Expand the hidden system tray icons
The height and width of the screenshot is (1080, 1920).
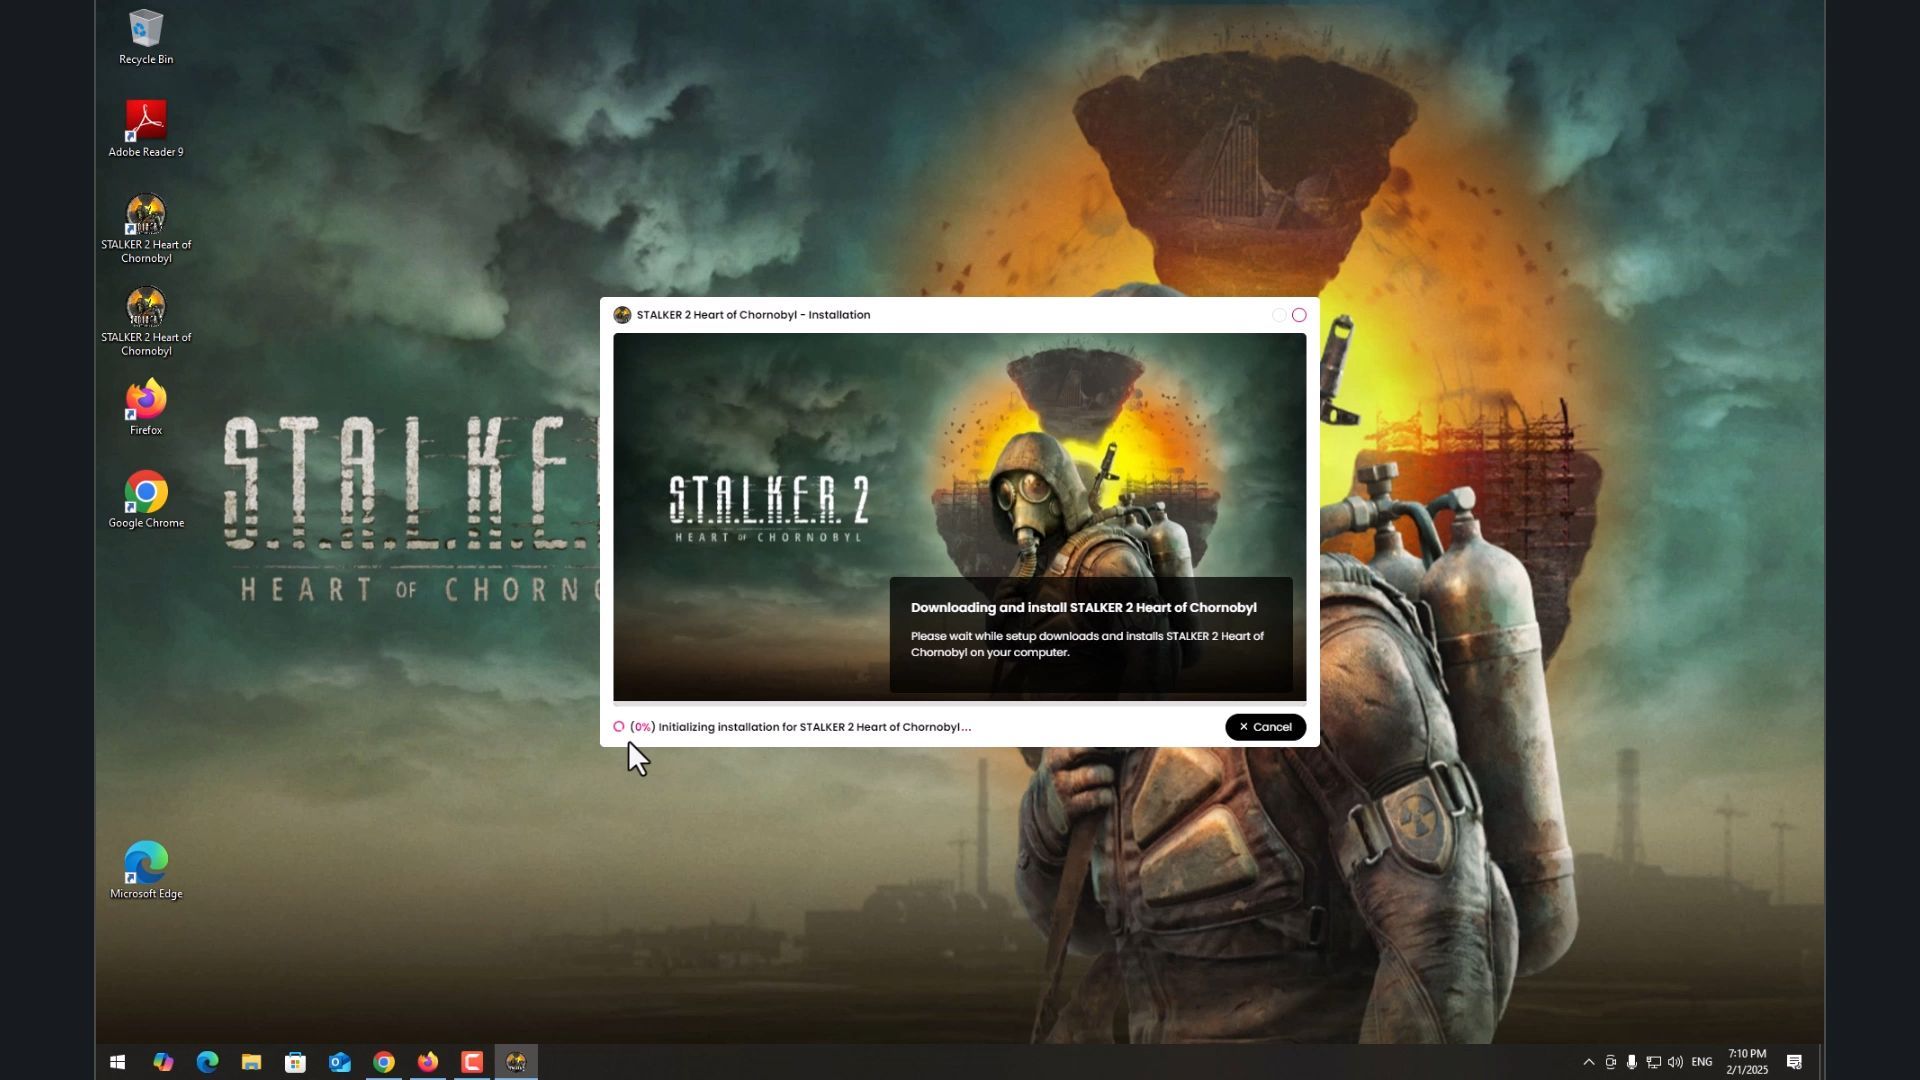pos(1589,1062)
